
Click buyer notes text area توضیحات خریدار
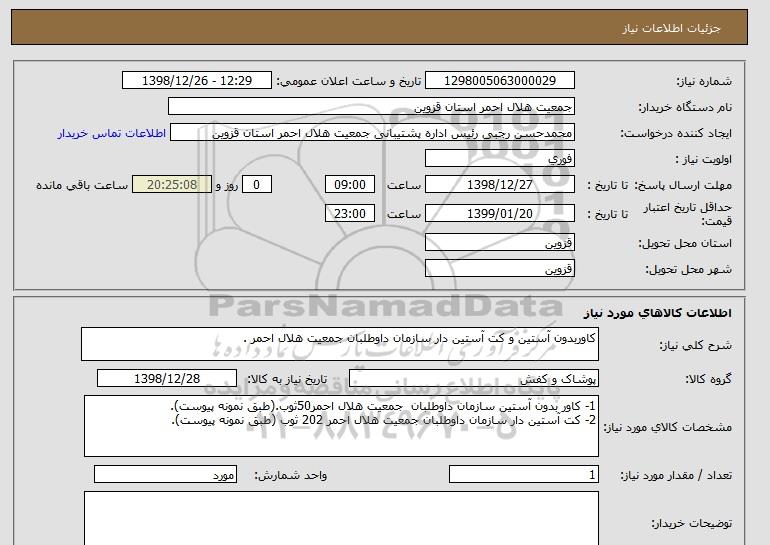coord(341,518)
